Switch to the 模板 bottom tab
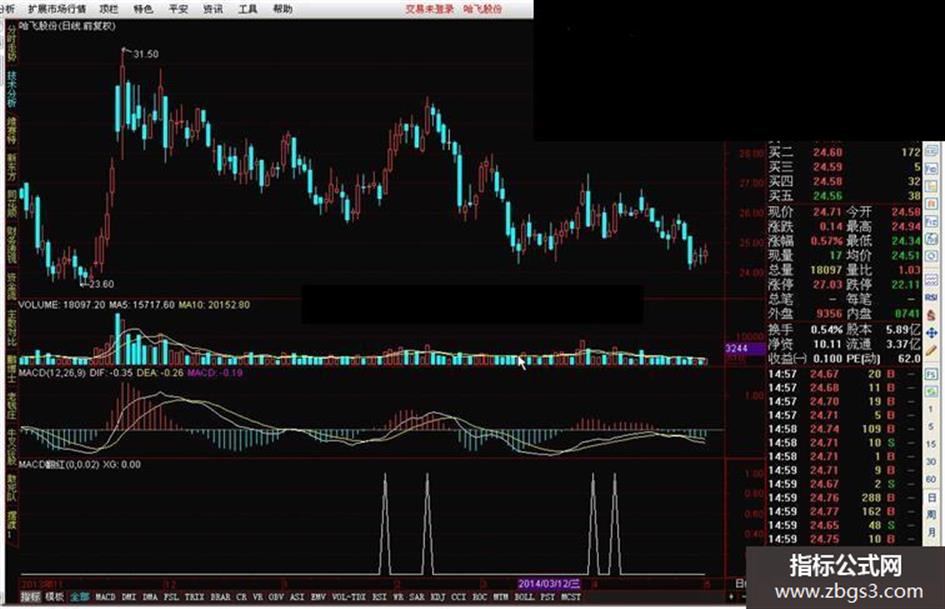 click(x=55, y=597)
